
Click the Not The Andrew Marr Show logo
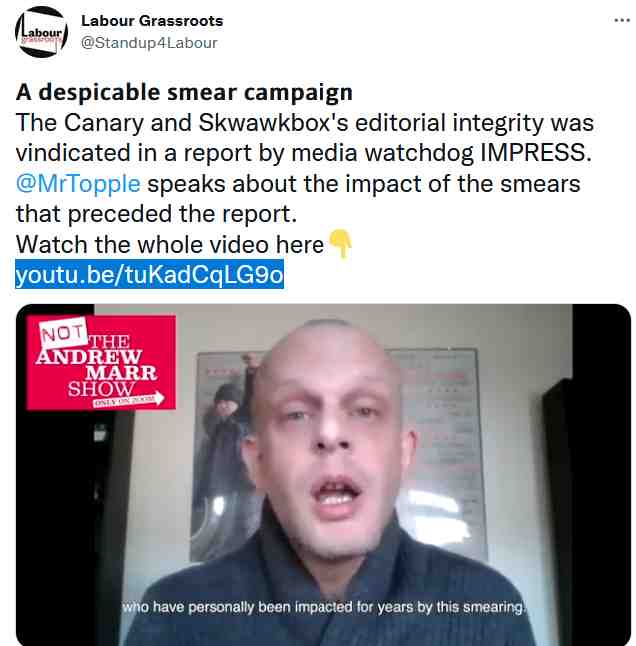[101, 363]
